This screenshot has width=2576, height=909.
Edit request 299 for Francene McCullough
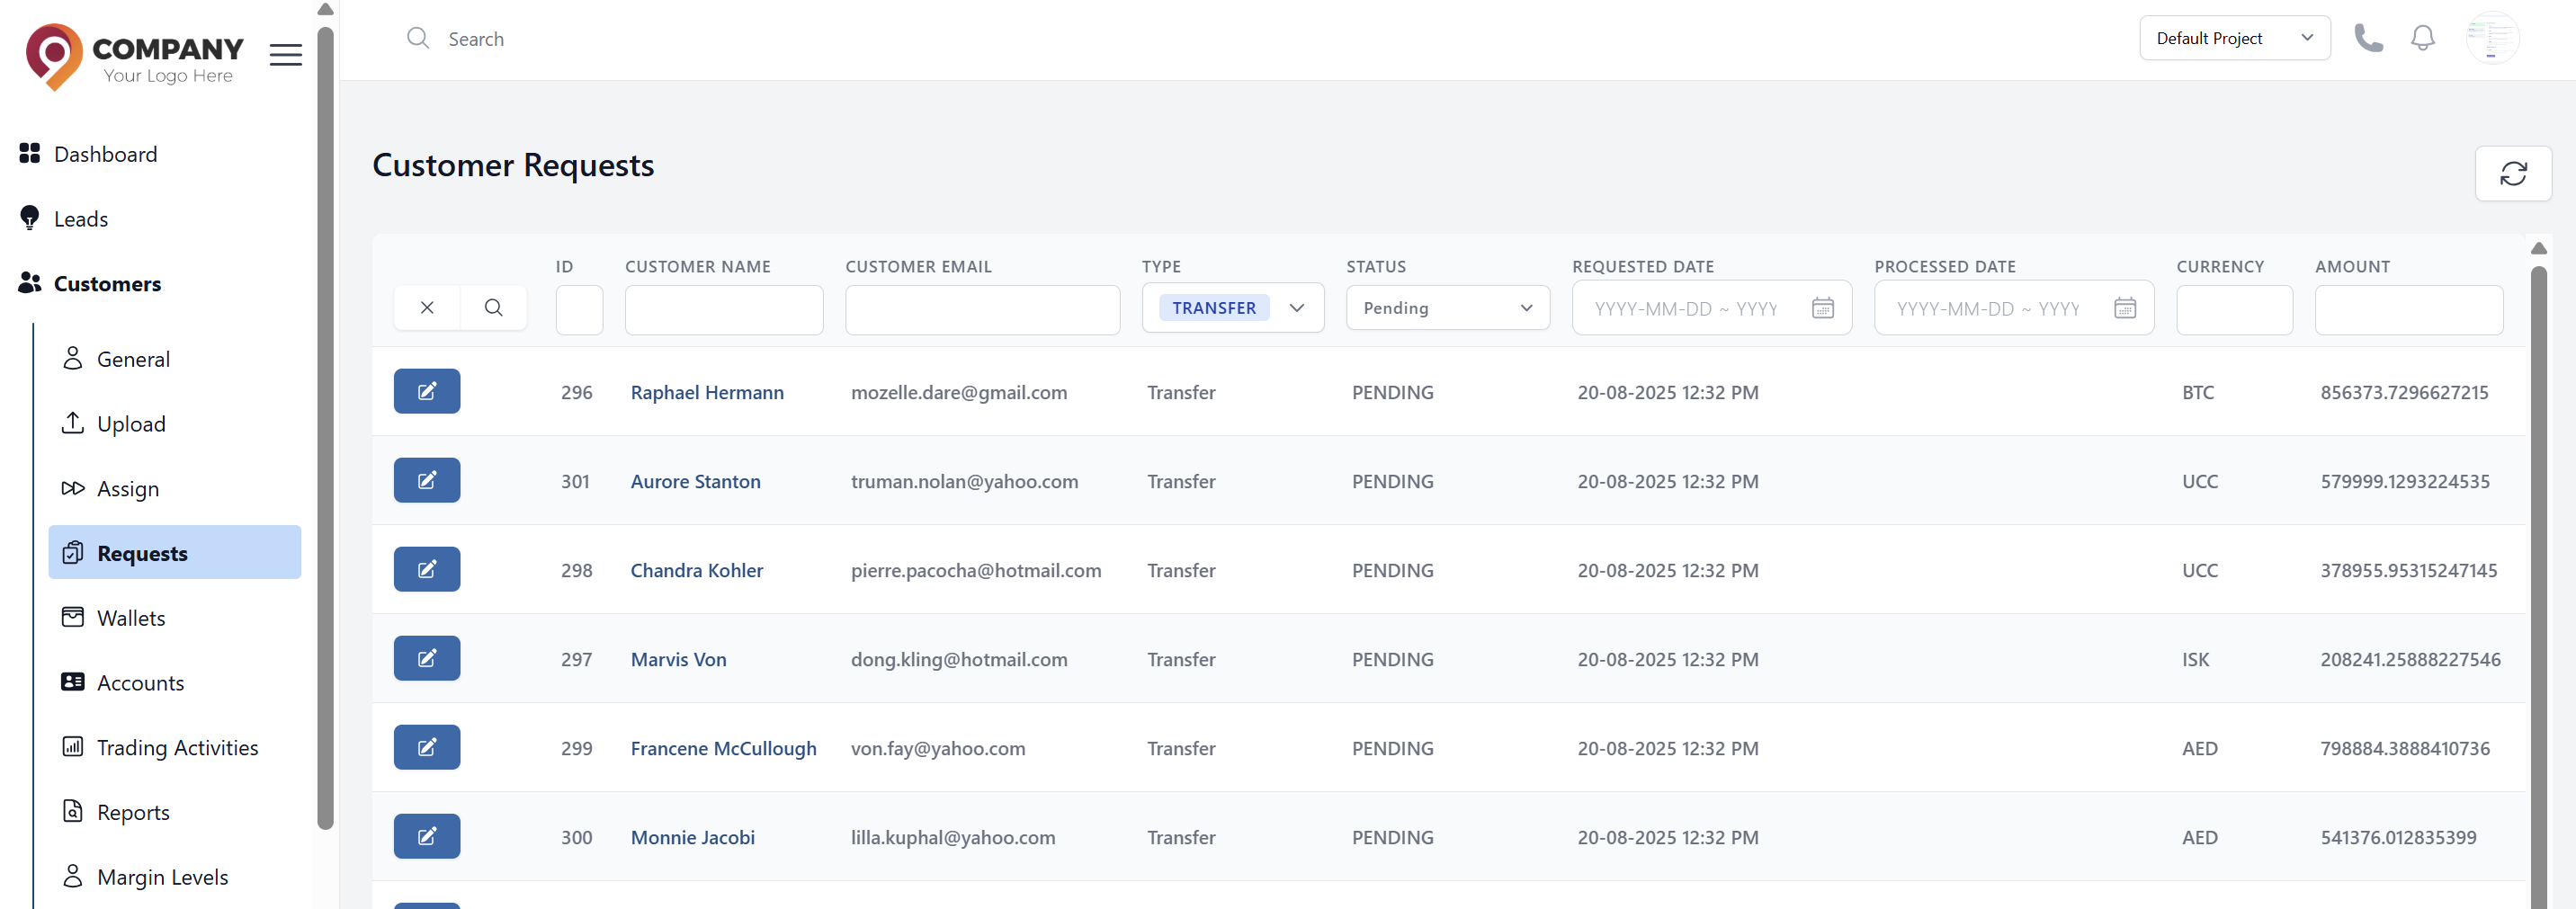[x=427, y=747]
